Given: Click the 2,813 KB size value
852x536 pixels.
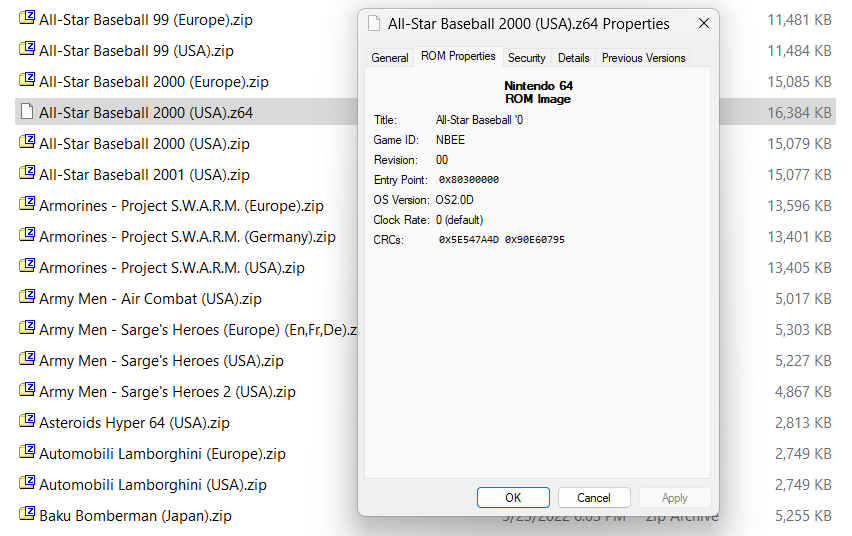Looking at the screenshot, I should pos(803,422).
